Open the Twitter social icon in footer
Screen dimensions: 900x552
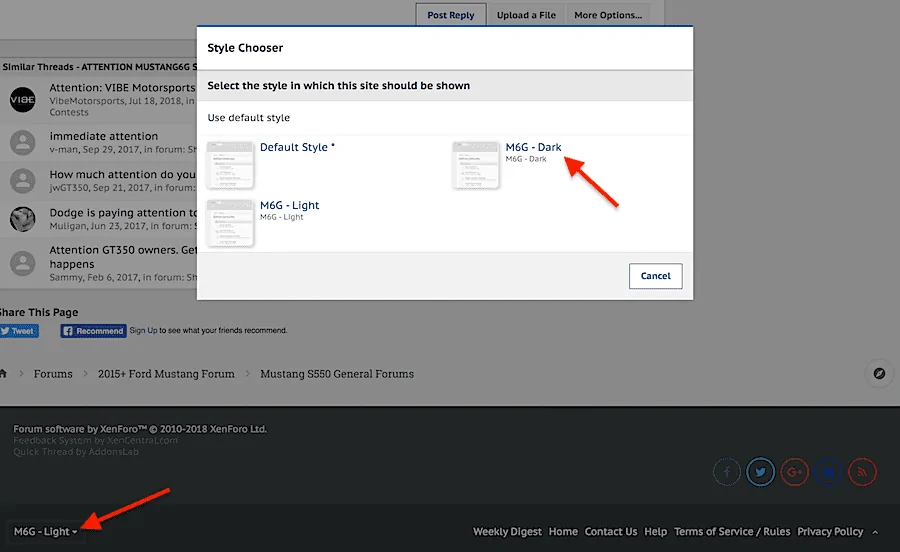pos(761,472)
